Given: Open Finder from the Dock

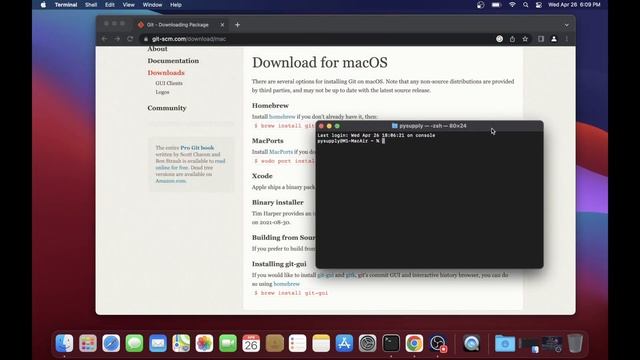Looking at the screenshot, I should click(64, 343).
